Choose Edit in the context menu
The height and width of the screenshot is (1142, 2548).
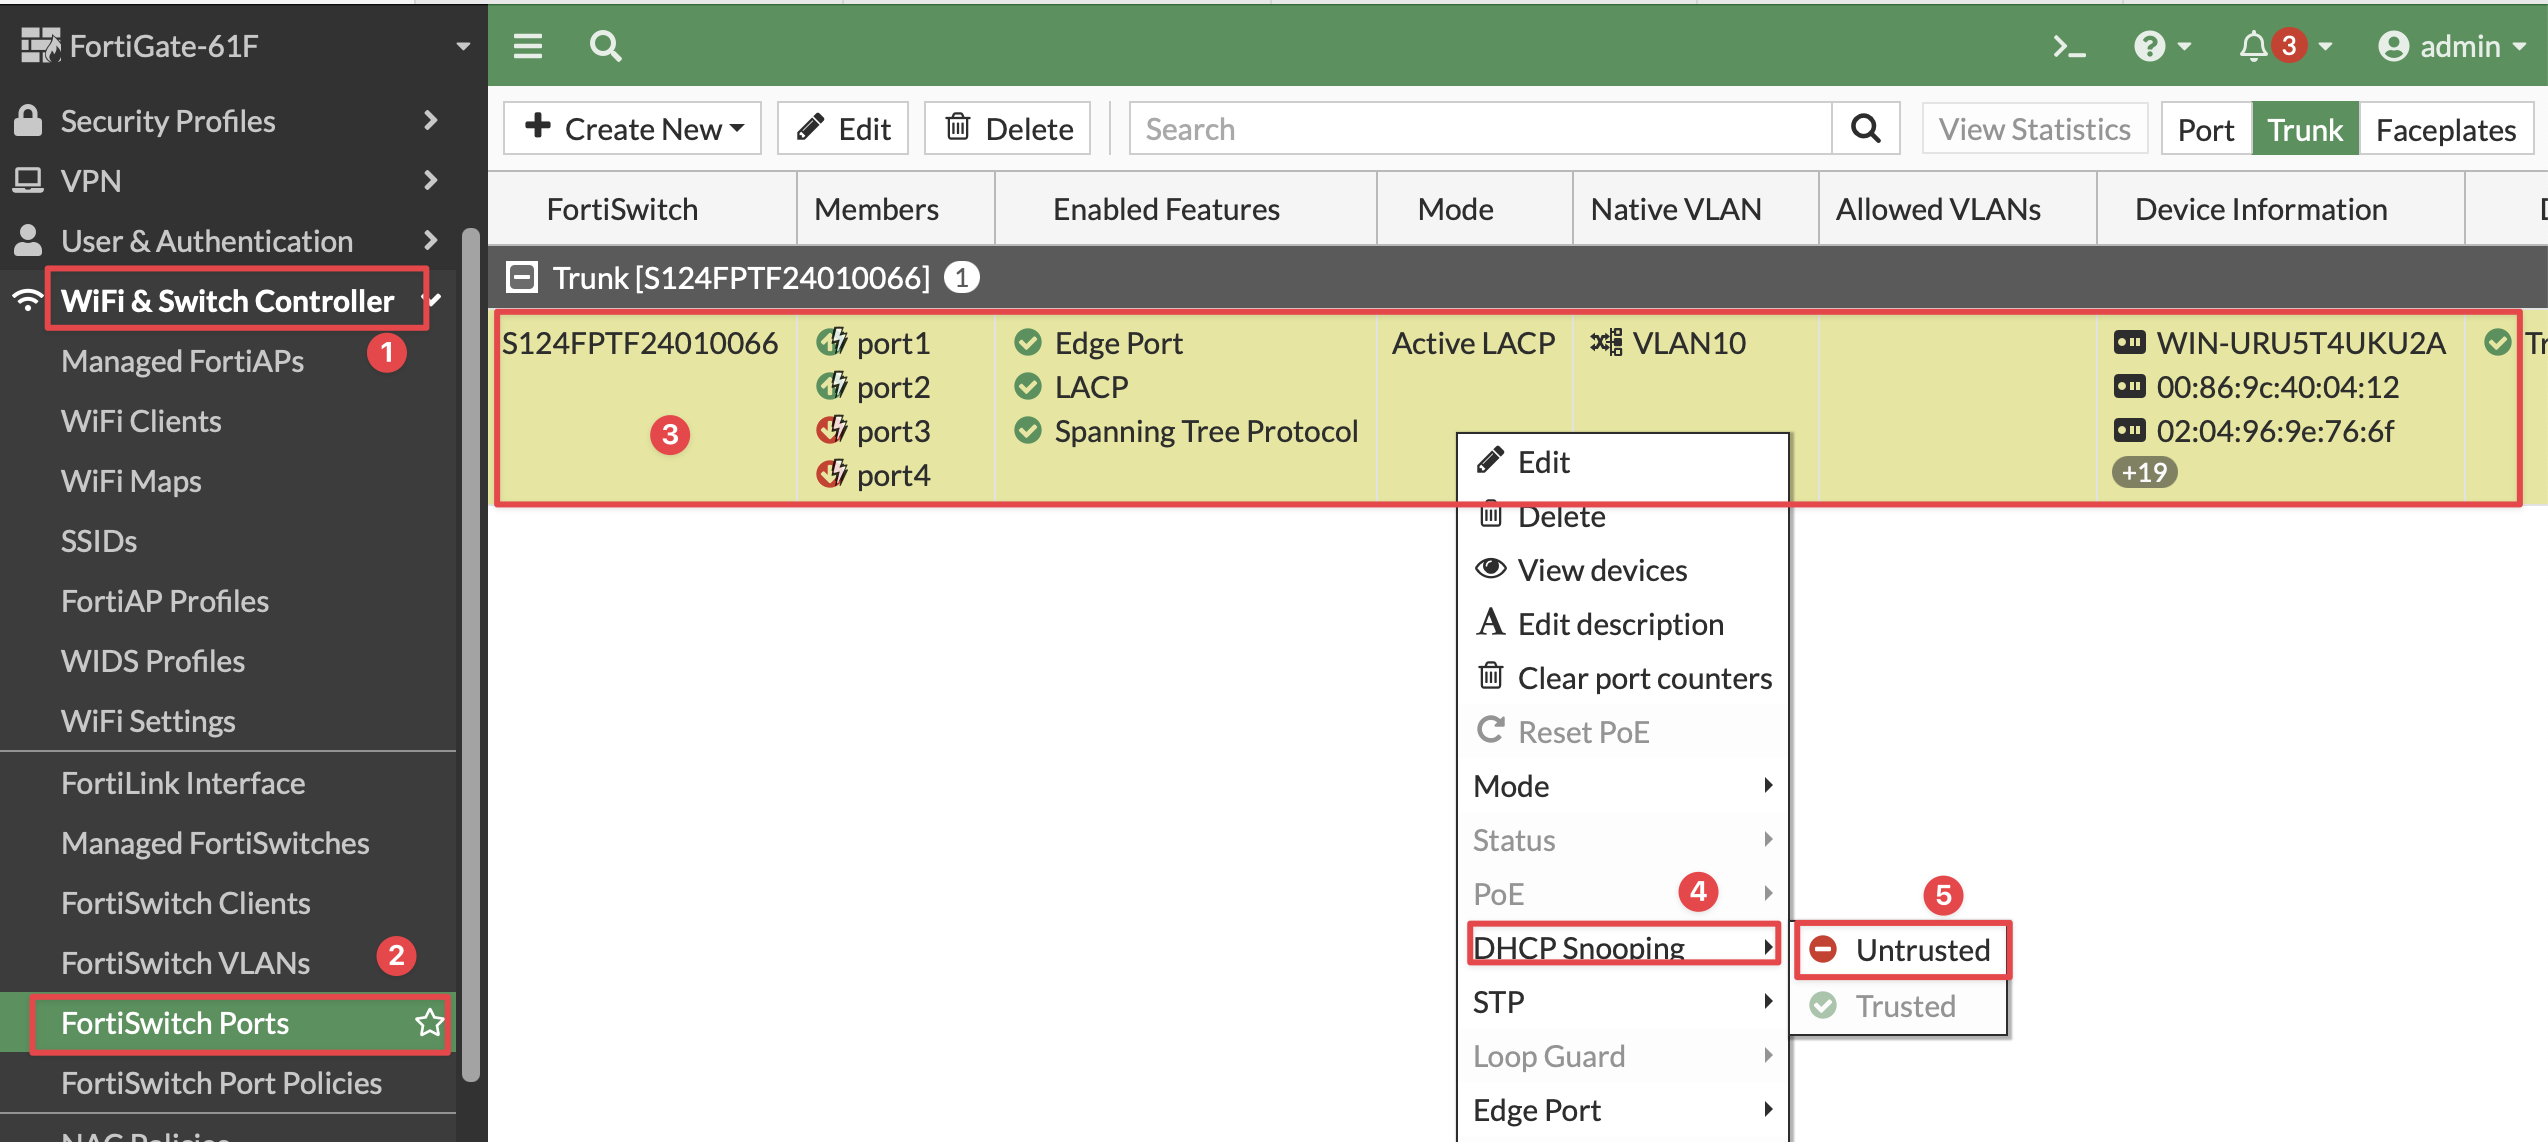(x=1622, y=462)
